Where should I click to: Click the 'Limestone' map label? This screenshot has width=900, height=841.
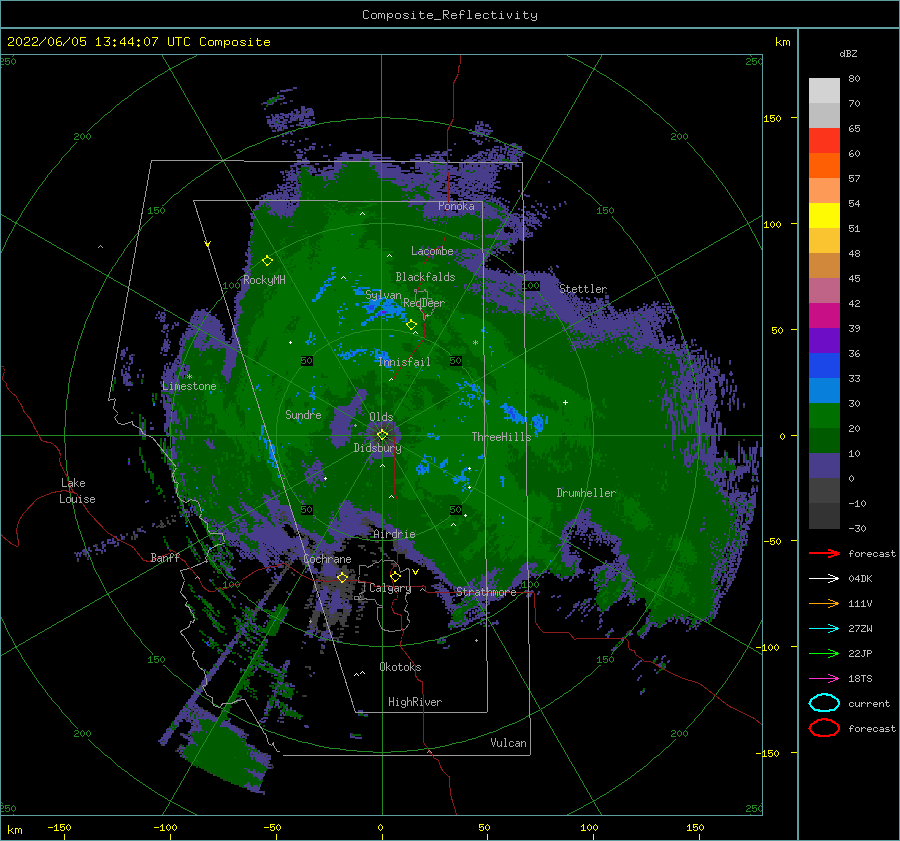[189, 386]
